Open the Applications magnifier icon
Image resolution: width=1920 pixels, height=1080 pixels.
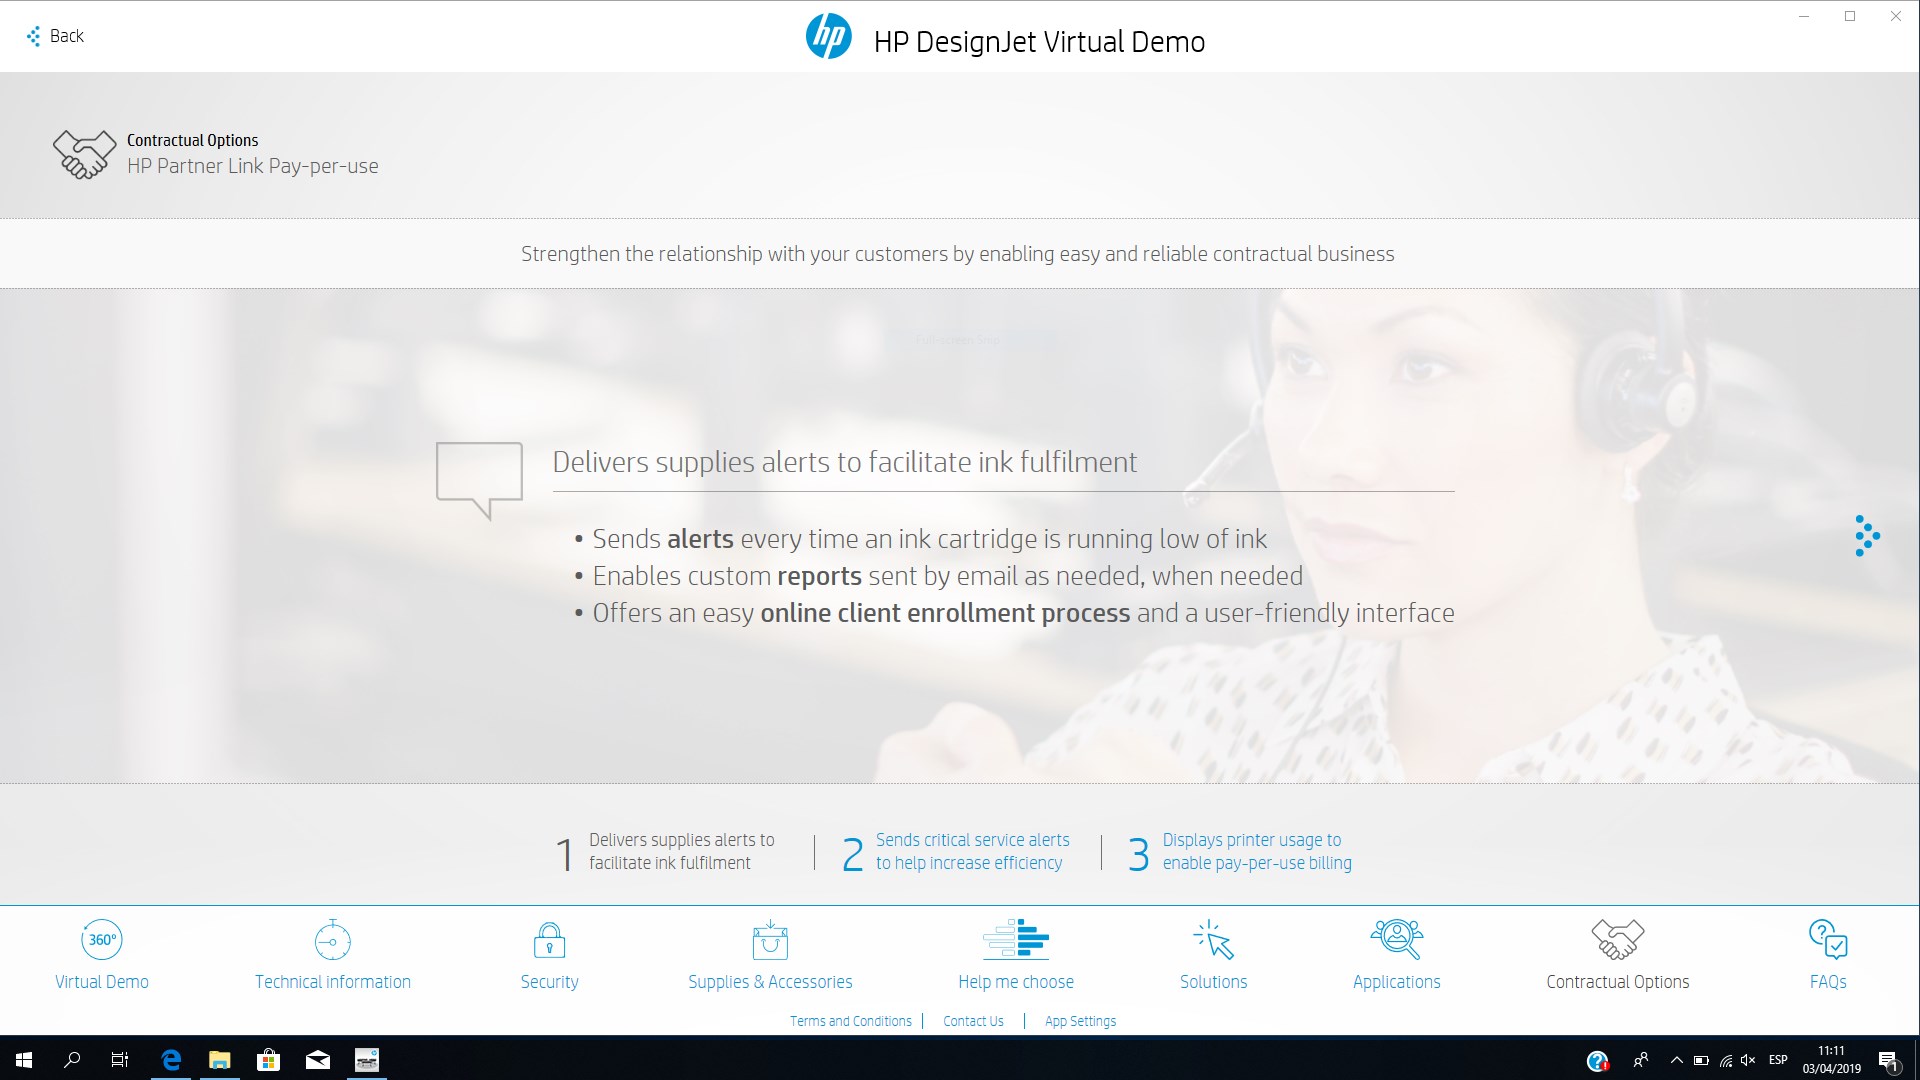click(x=1396, y=940)
